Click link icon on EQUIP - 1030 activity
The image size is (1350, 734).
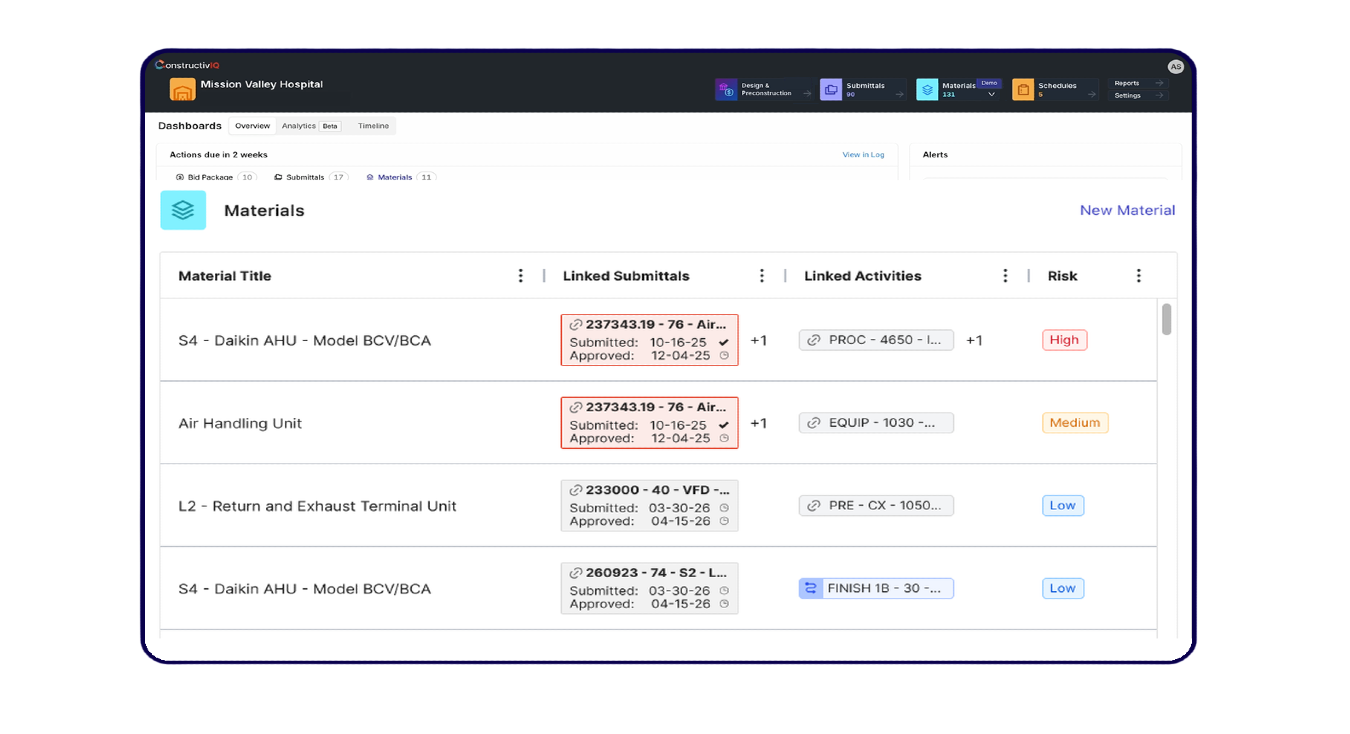coord(814,423)
